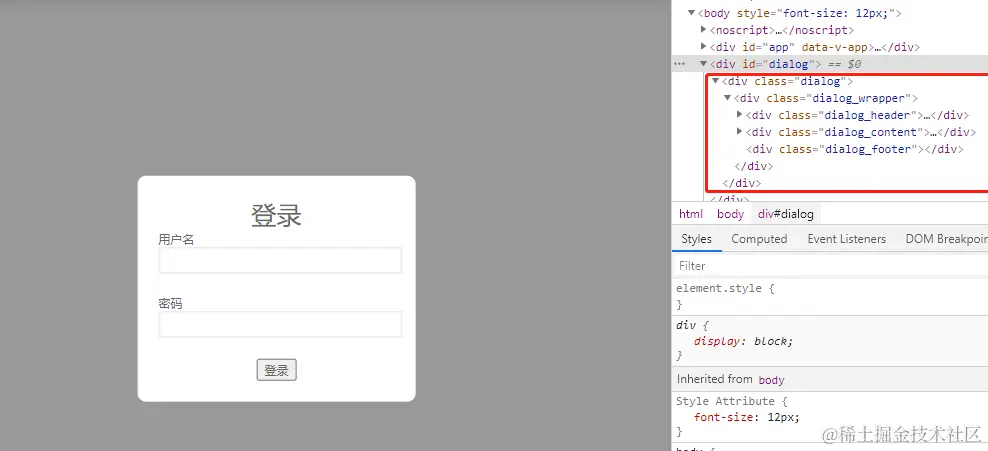The width and height of the screenshot is (988, 451).
Task: Click the element.style rule
Action: tap(725, 288)
